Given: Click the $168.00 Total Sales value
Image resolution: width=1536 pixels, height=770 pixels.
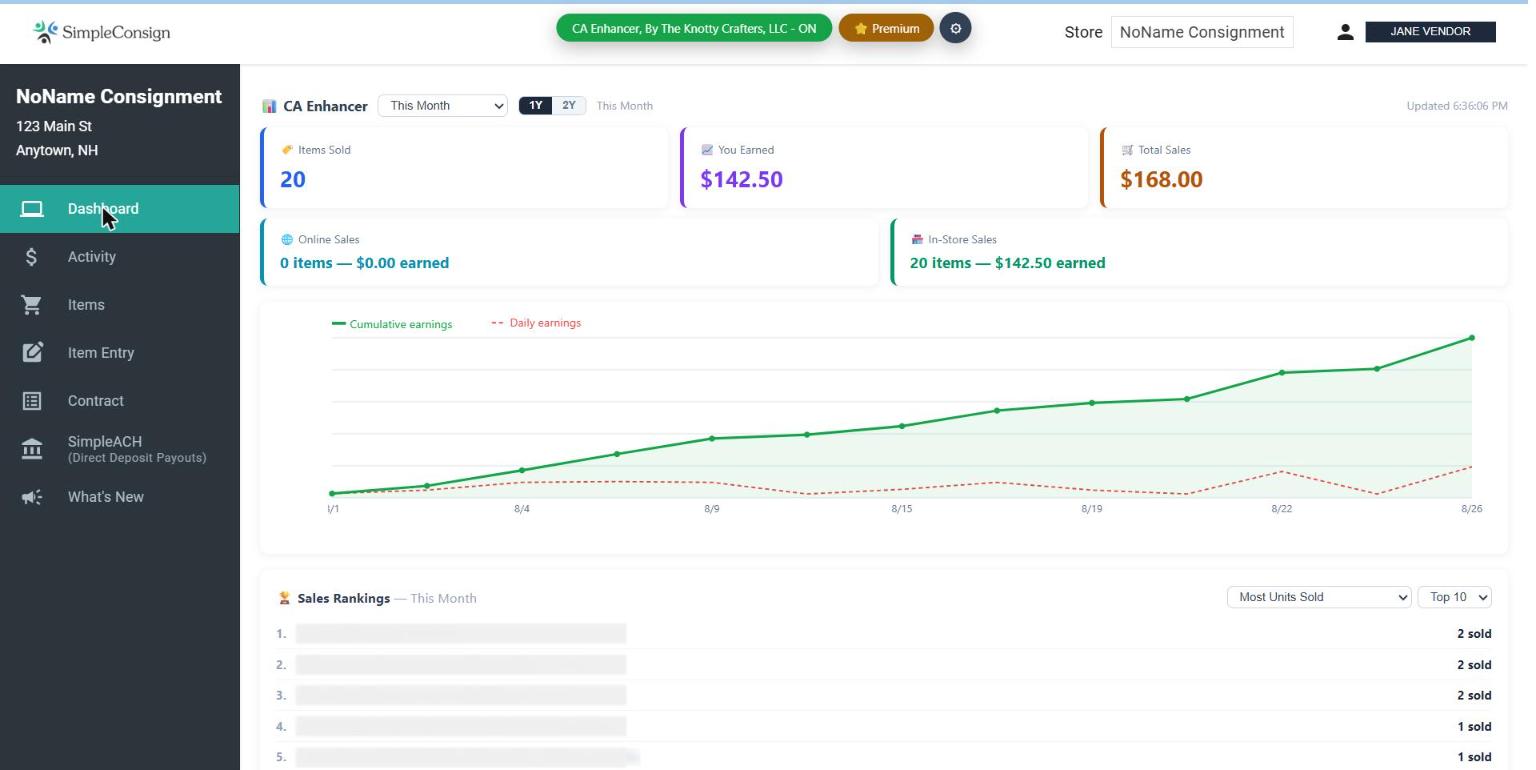Looking at the screenshot, I should point(1162,180).
